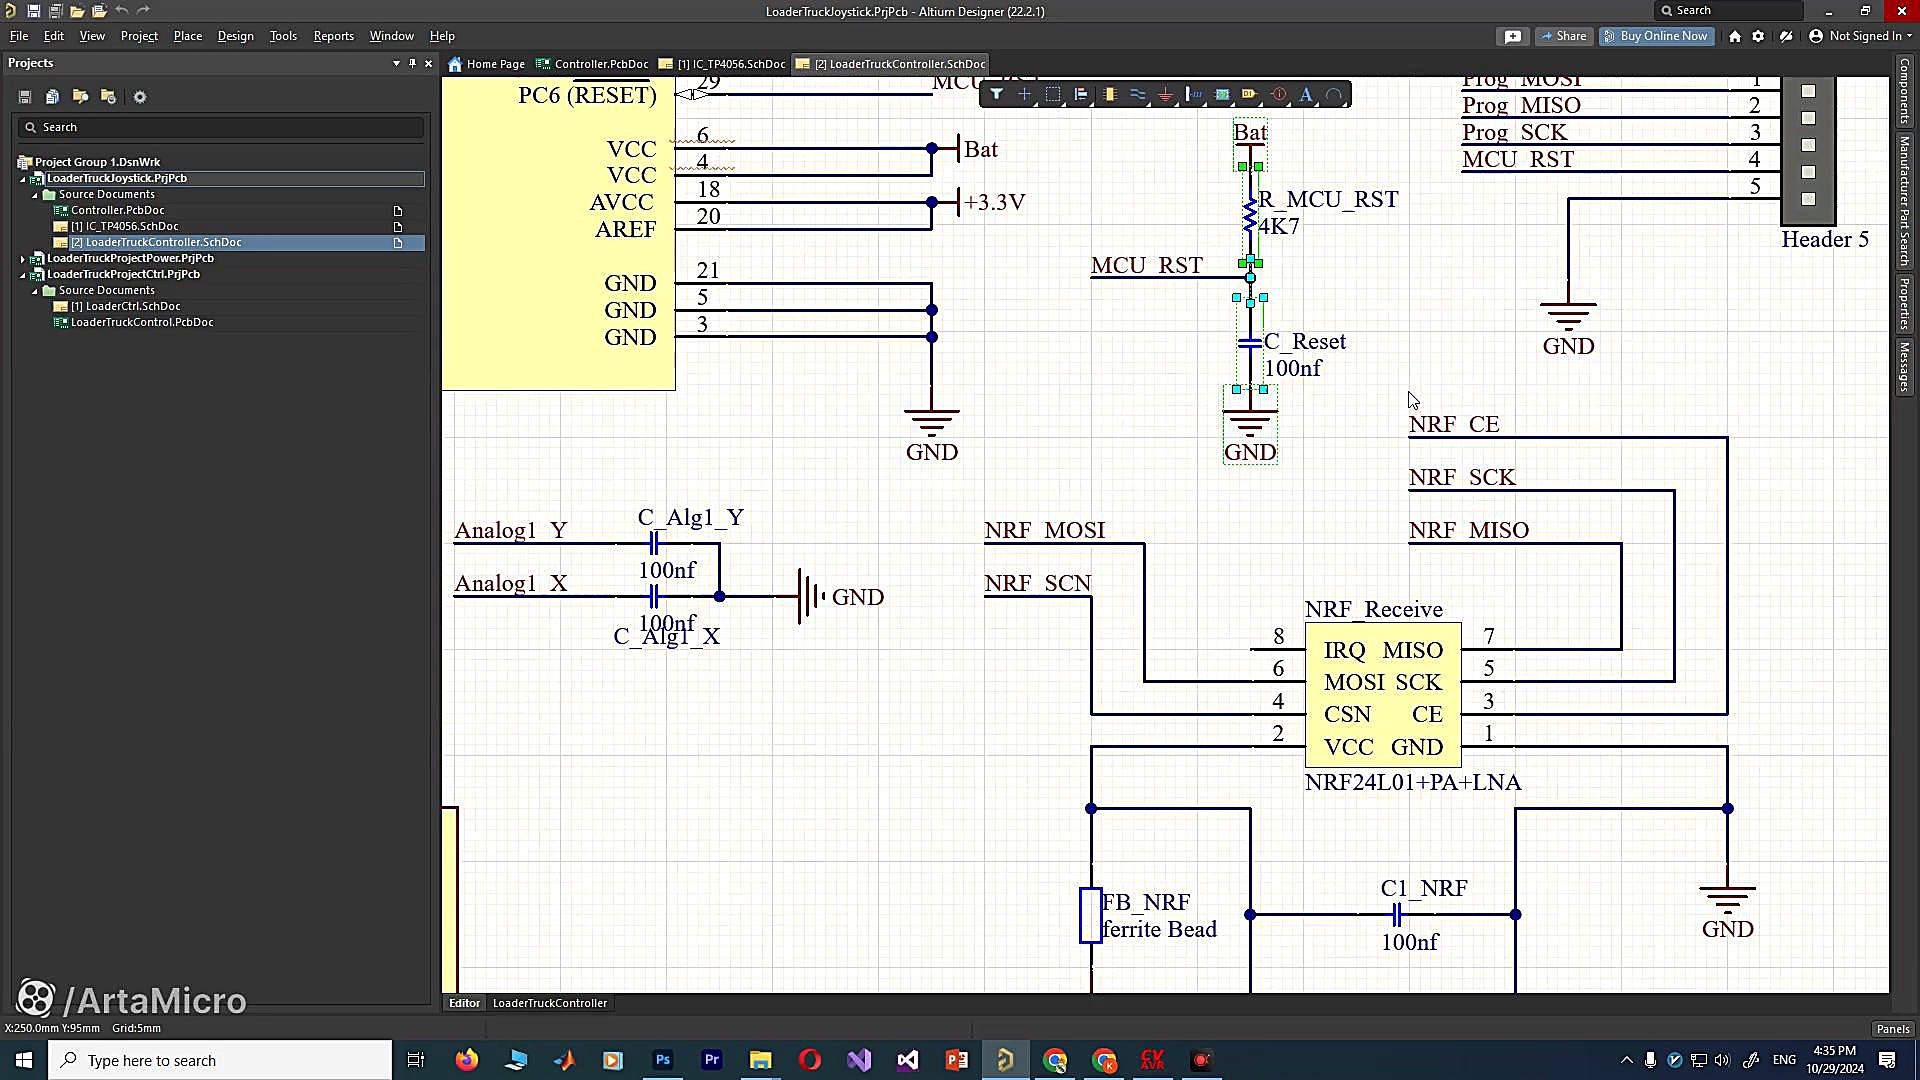1920x1080 pixels.
Task: Click the place sheet symbol icon
Action: tap(1222, 95)
